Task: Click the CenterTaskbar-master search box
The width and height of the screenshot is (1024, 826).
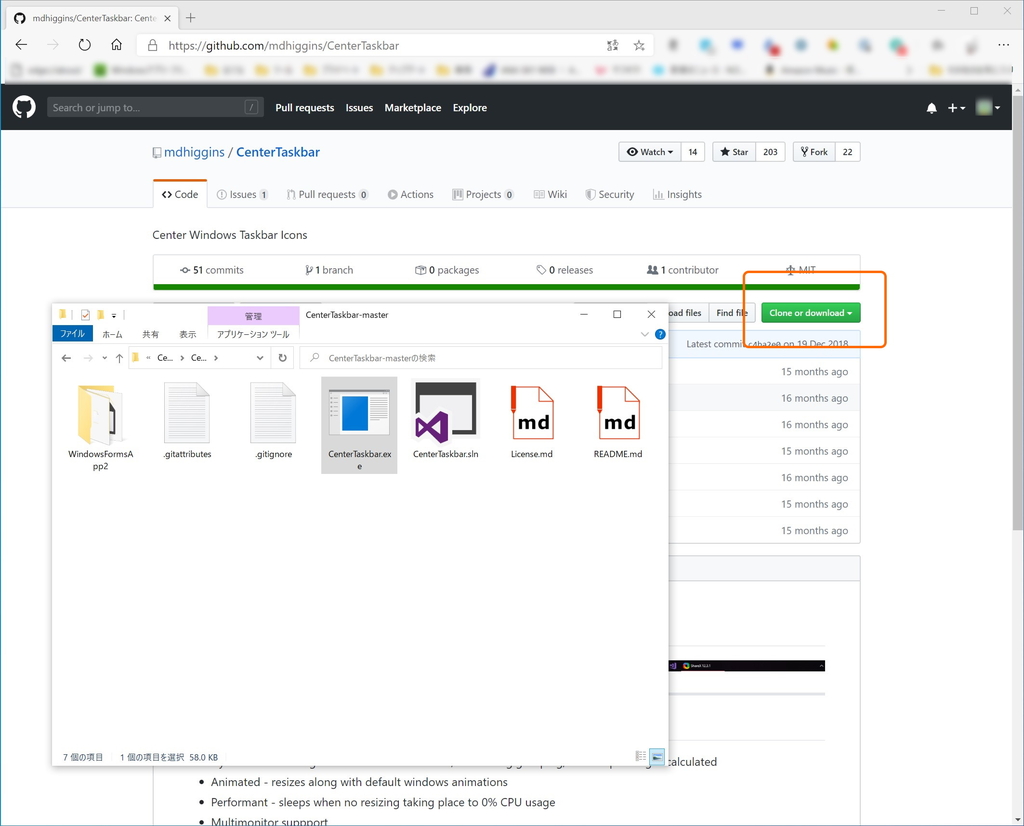Action: [481, 358]
